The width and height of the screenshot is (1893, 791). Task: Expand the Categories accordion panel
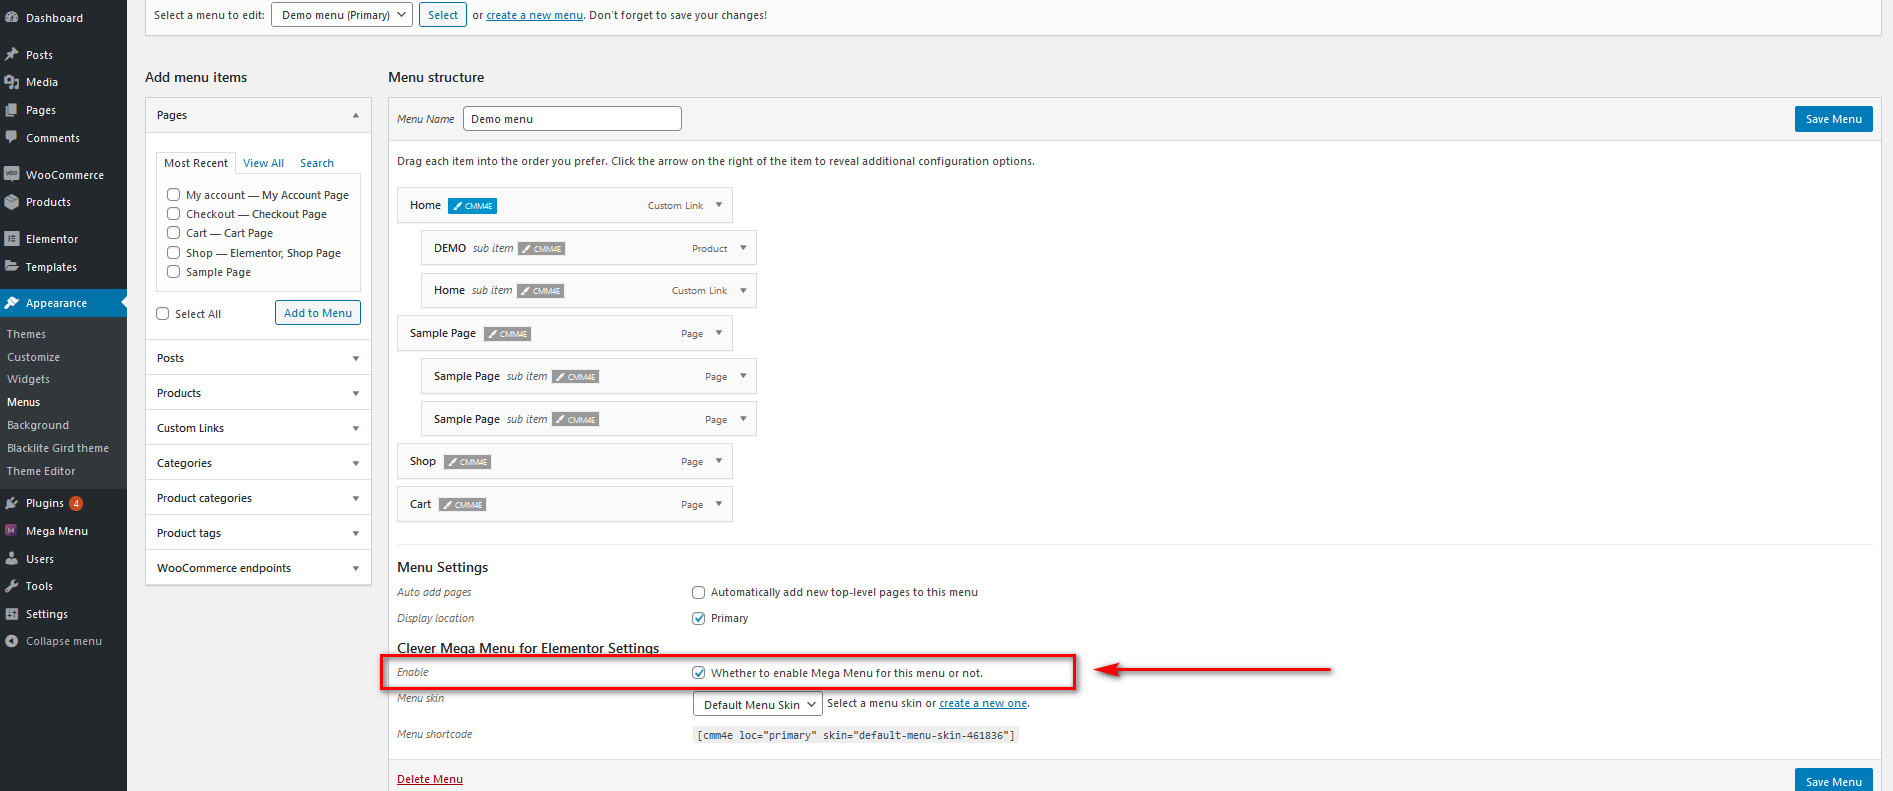(258, 463)
